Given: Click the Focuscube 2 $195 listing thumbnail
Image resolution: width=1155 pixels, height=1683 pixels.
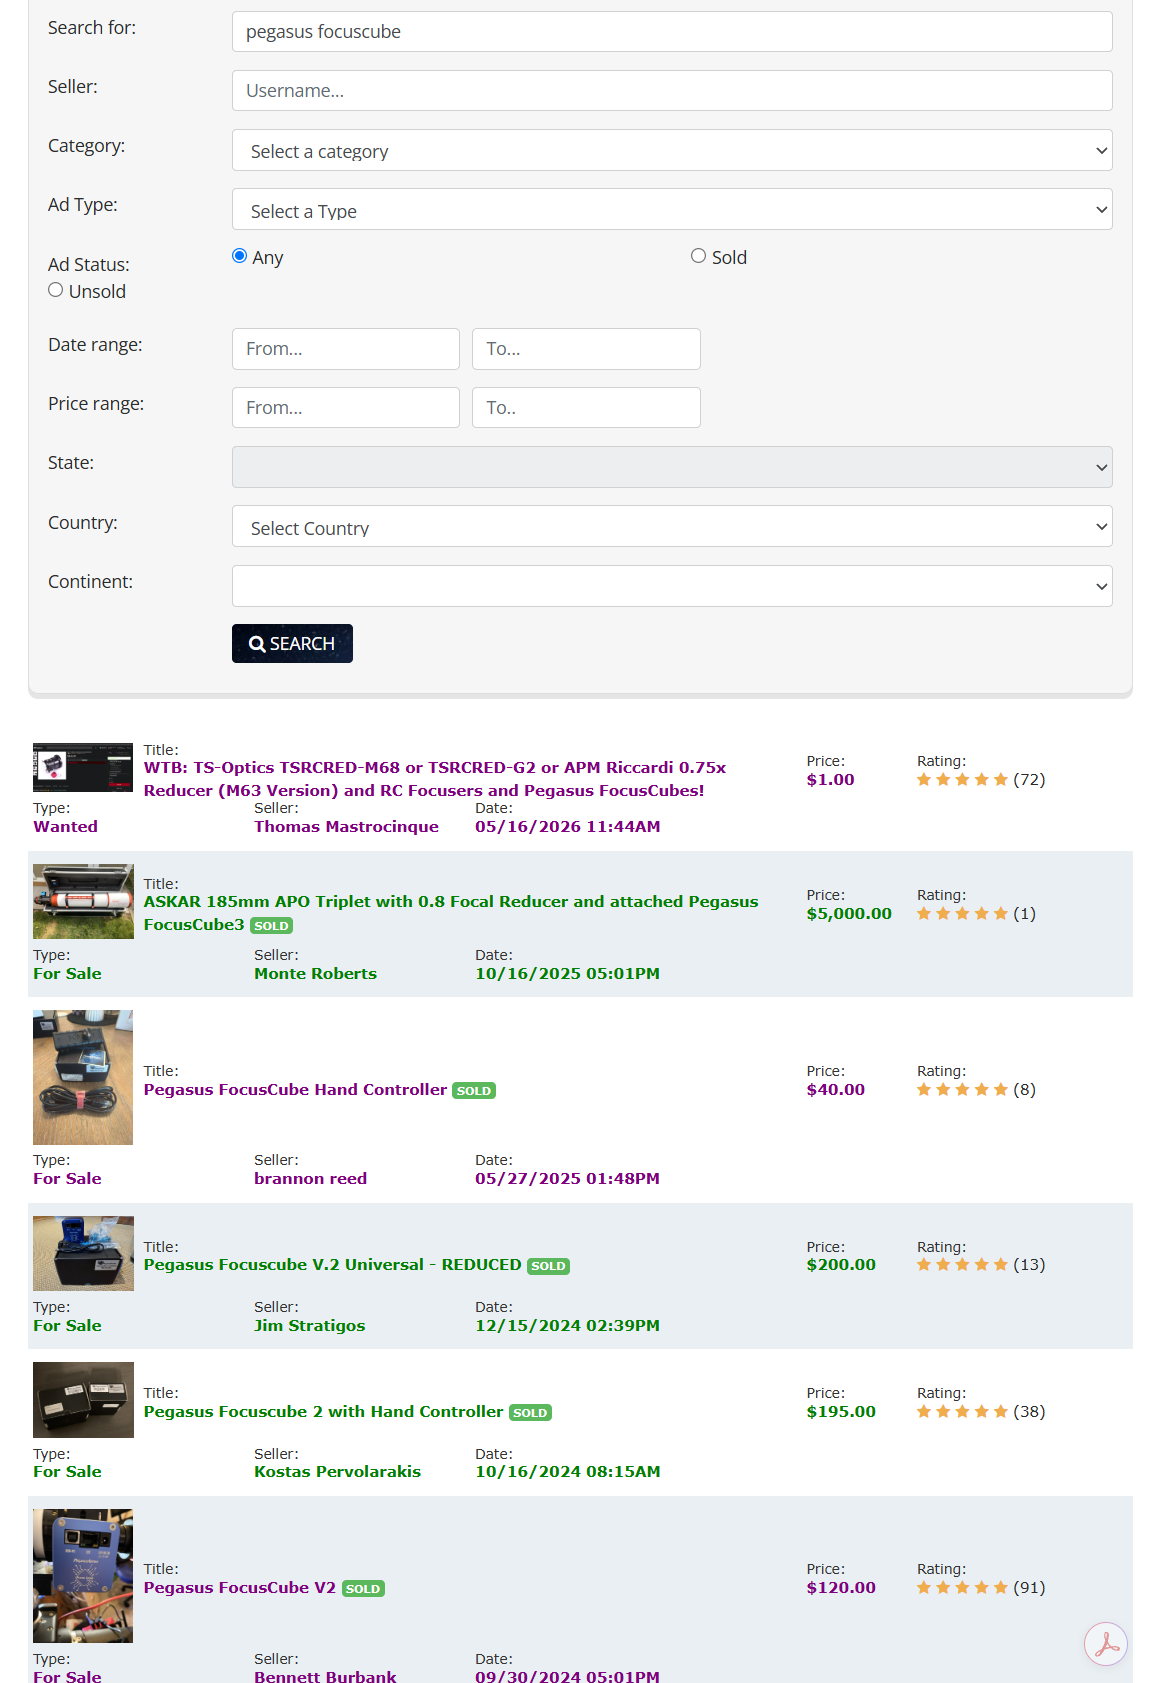Looking at the screenshot, I should (x=83, y=1400).
